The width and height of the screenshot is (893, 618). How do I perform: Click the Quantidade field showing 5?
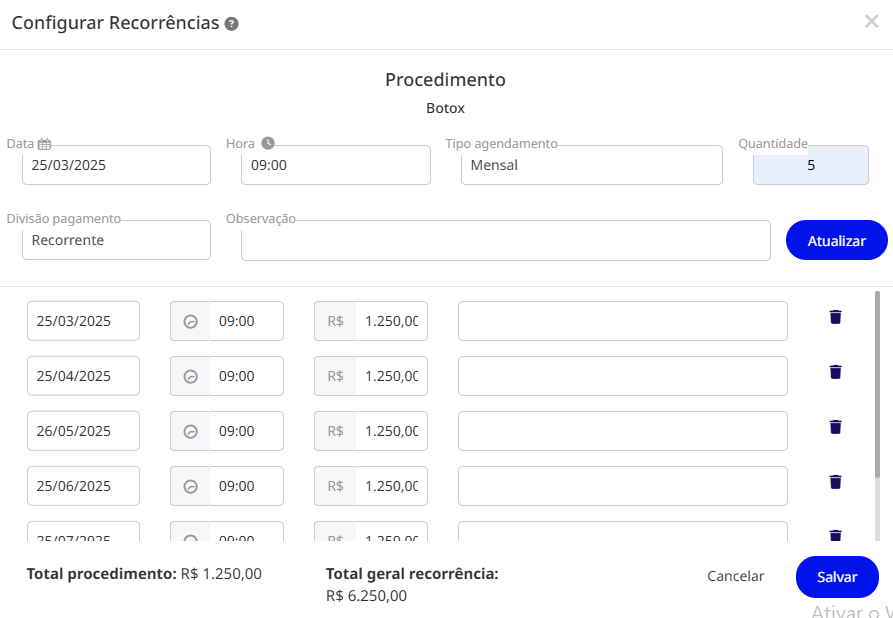[811, 165]
